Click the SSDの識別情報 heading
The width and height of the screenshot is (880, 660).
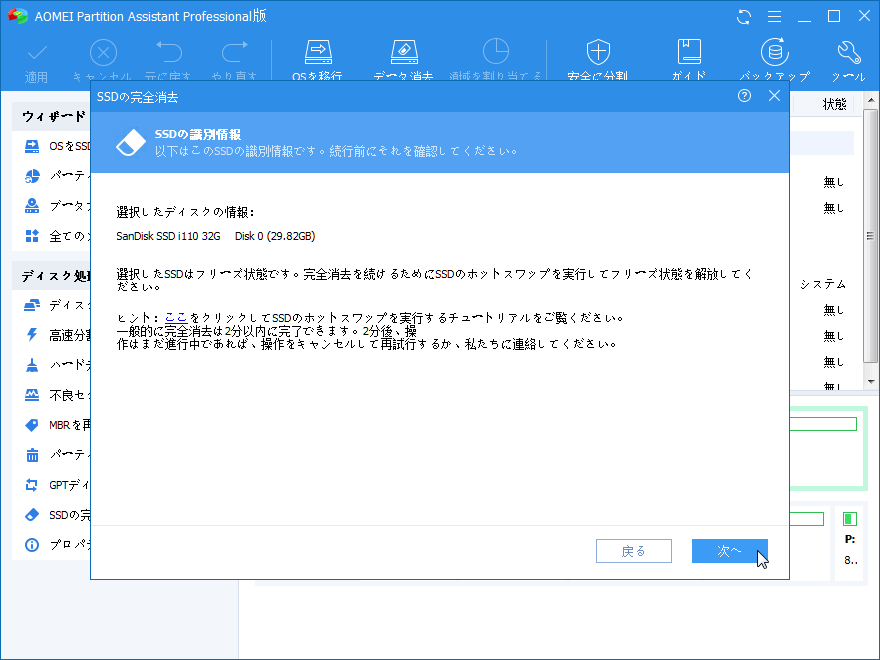198,135
